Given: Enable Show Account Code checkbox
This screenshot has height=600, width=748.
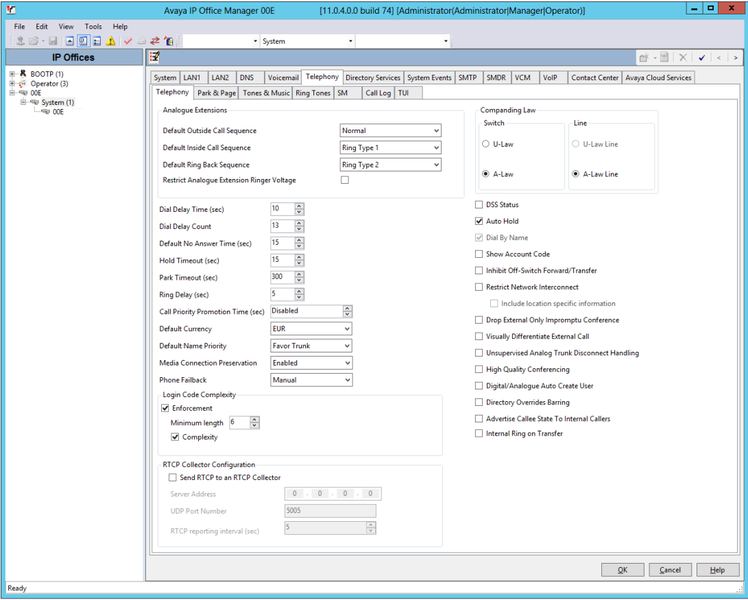Looking at the screenshot, I should pos(479,254).
